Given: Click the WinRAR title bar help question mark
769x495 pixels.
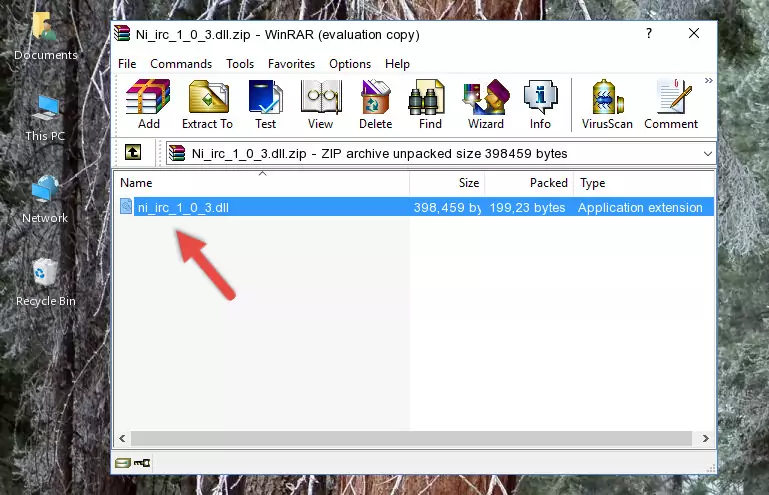Looking at the screenshot, I should [x=649, y=33].
